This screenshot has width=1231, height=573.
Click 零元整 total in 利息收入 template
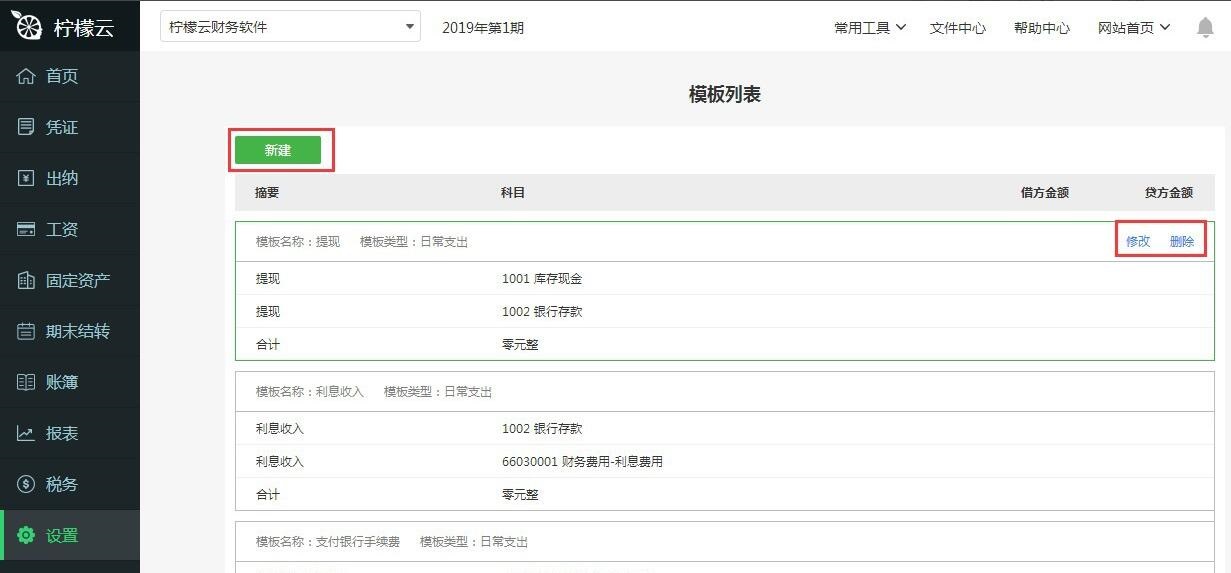point(520,495)
